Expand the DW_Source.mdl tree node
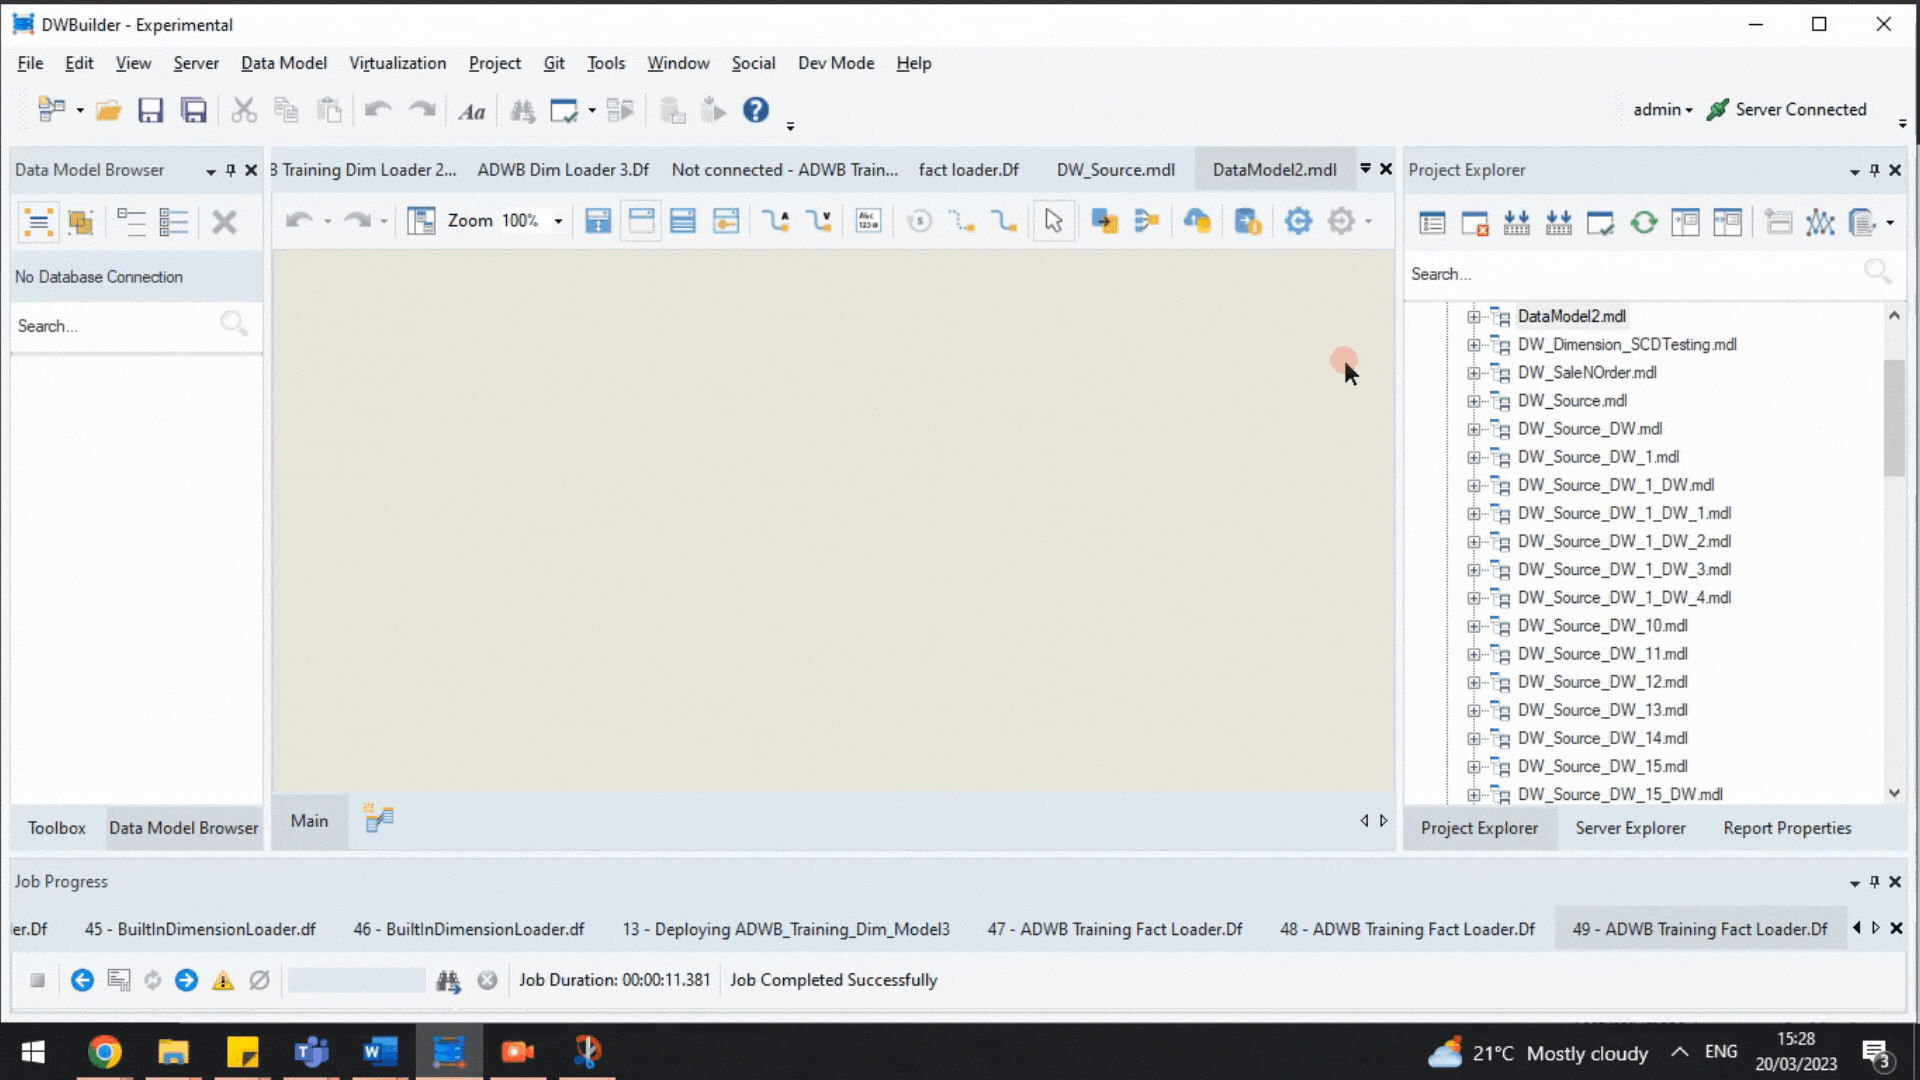Screen dimensions: 1920x1080 [x=1473, y=401]
